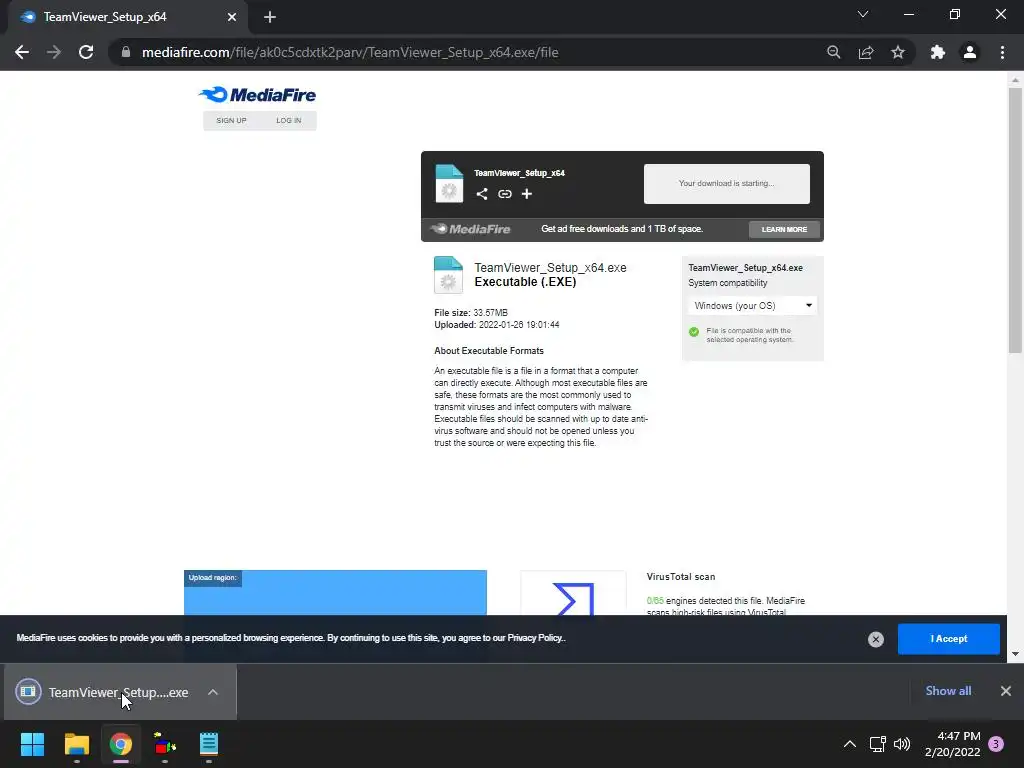Click Show all downloads
This screenshot has width=1024, height=768.
(948, 691)
